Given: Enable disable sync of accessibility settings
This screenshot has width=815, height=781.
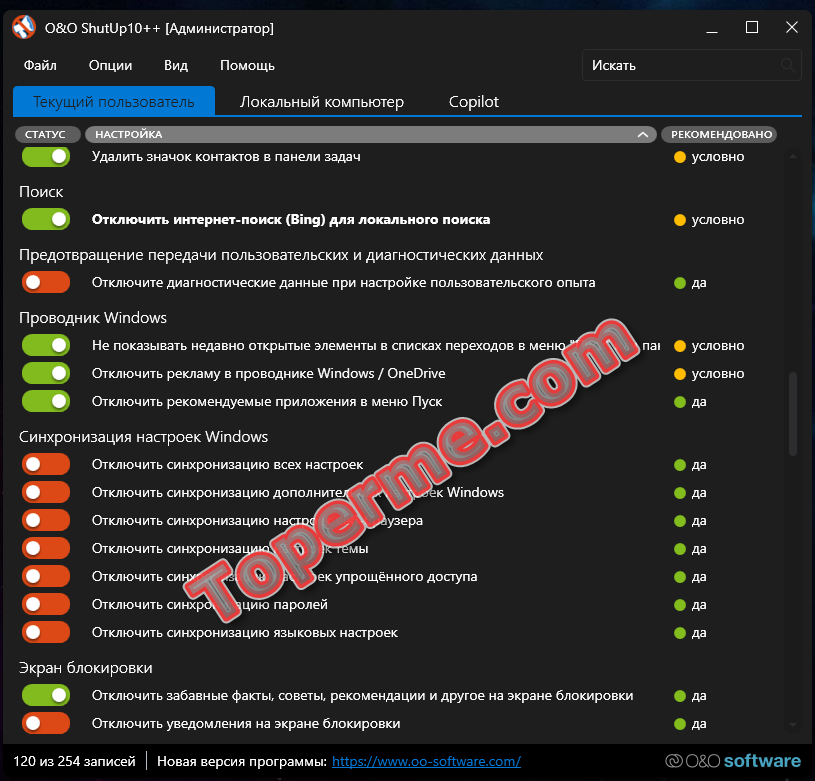Looking at the screenshot, I should coord(46,576).
